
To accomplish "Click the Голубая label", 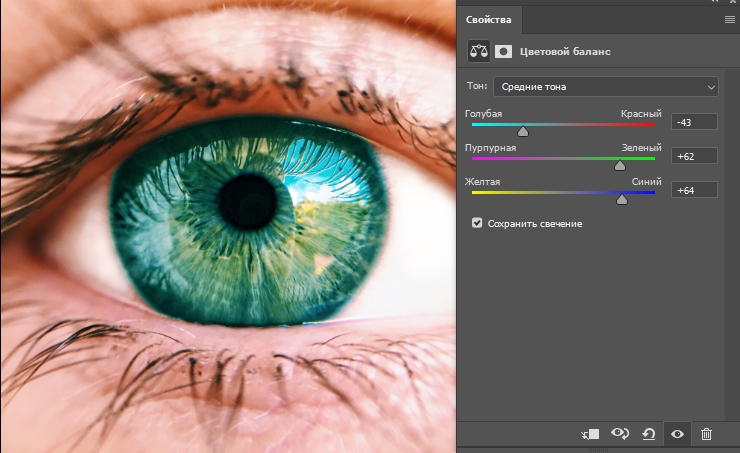I will click(x=483, y=114).
